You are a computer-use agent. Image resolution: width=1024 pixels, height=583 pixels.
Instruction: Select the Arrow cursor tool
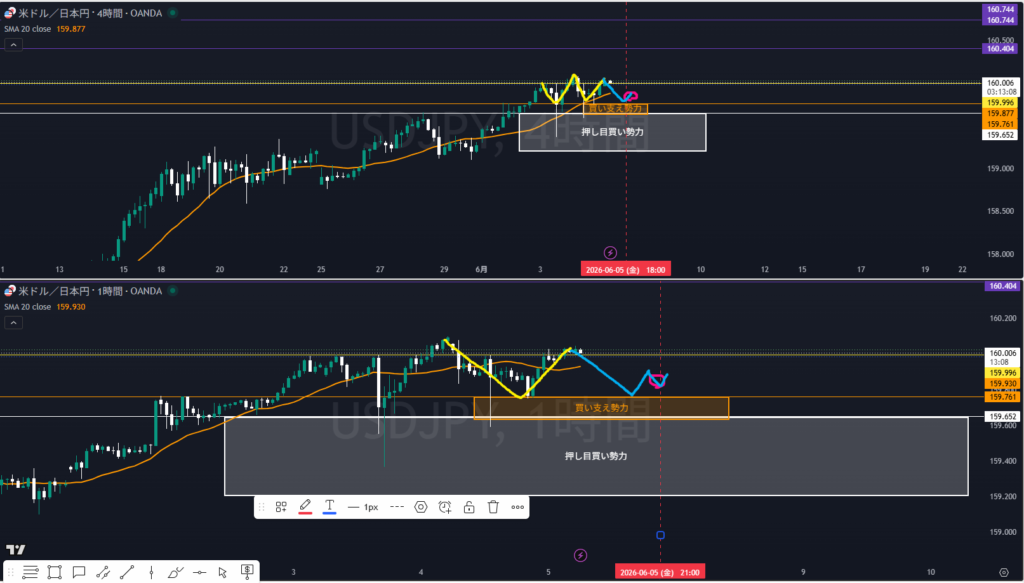(x=223, y=573)
